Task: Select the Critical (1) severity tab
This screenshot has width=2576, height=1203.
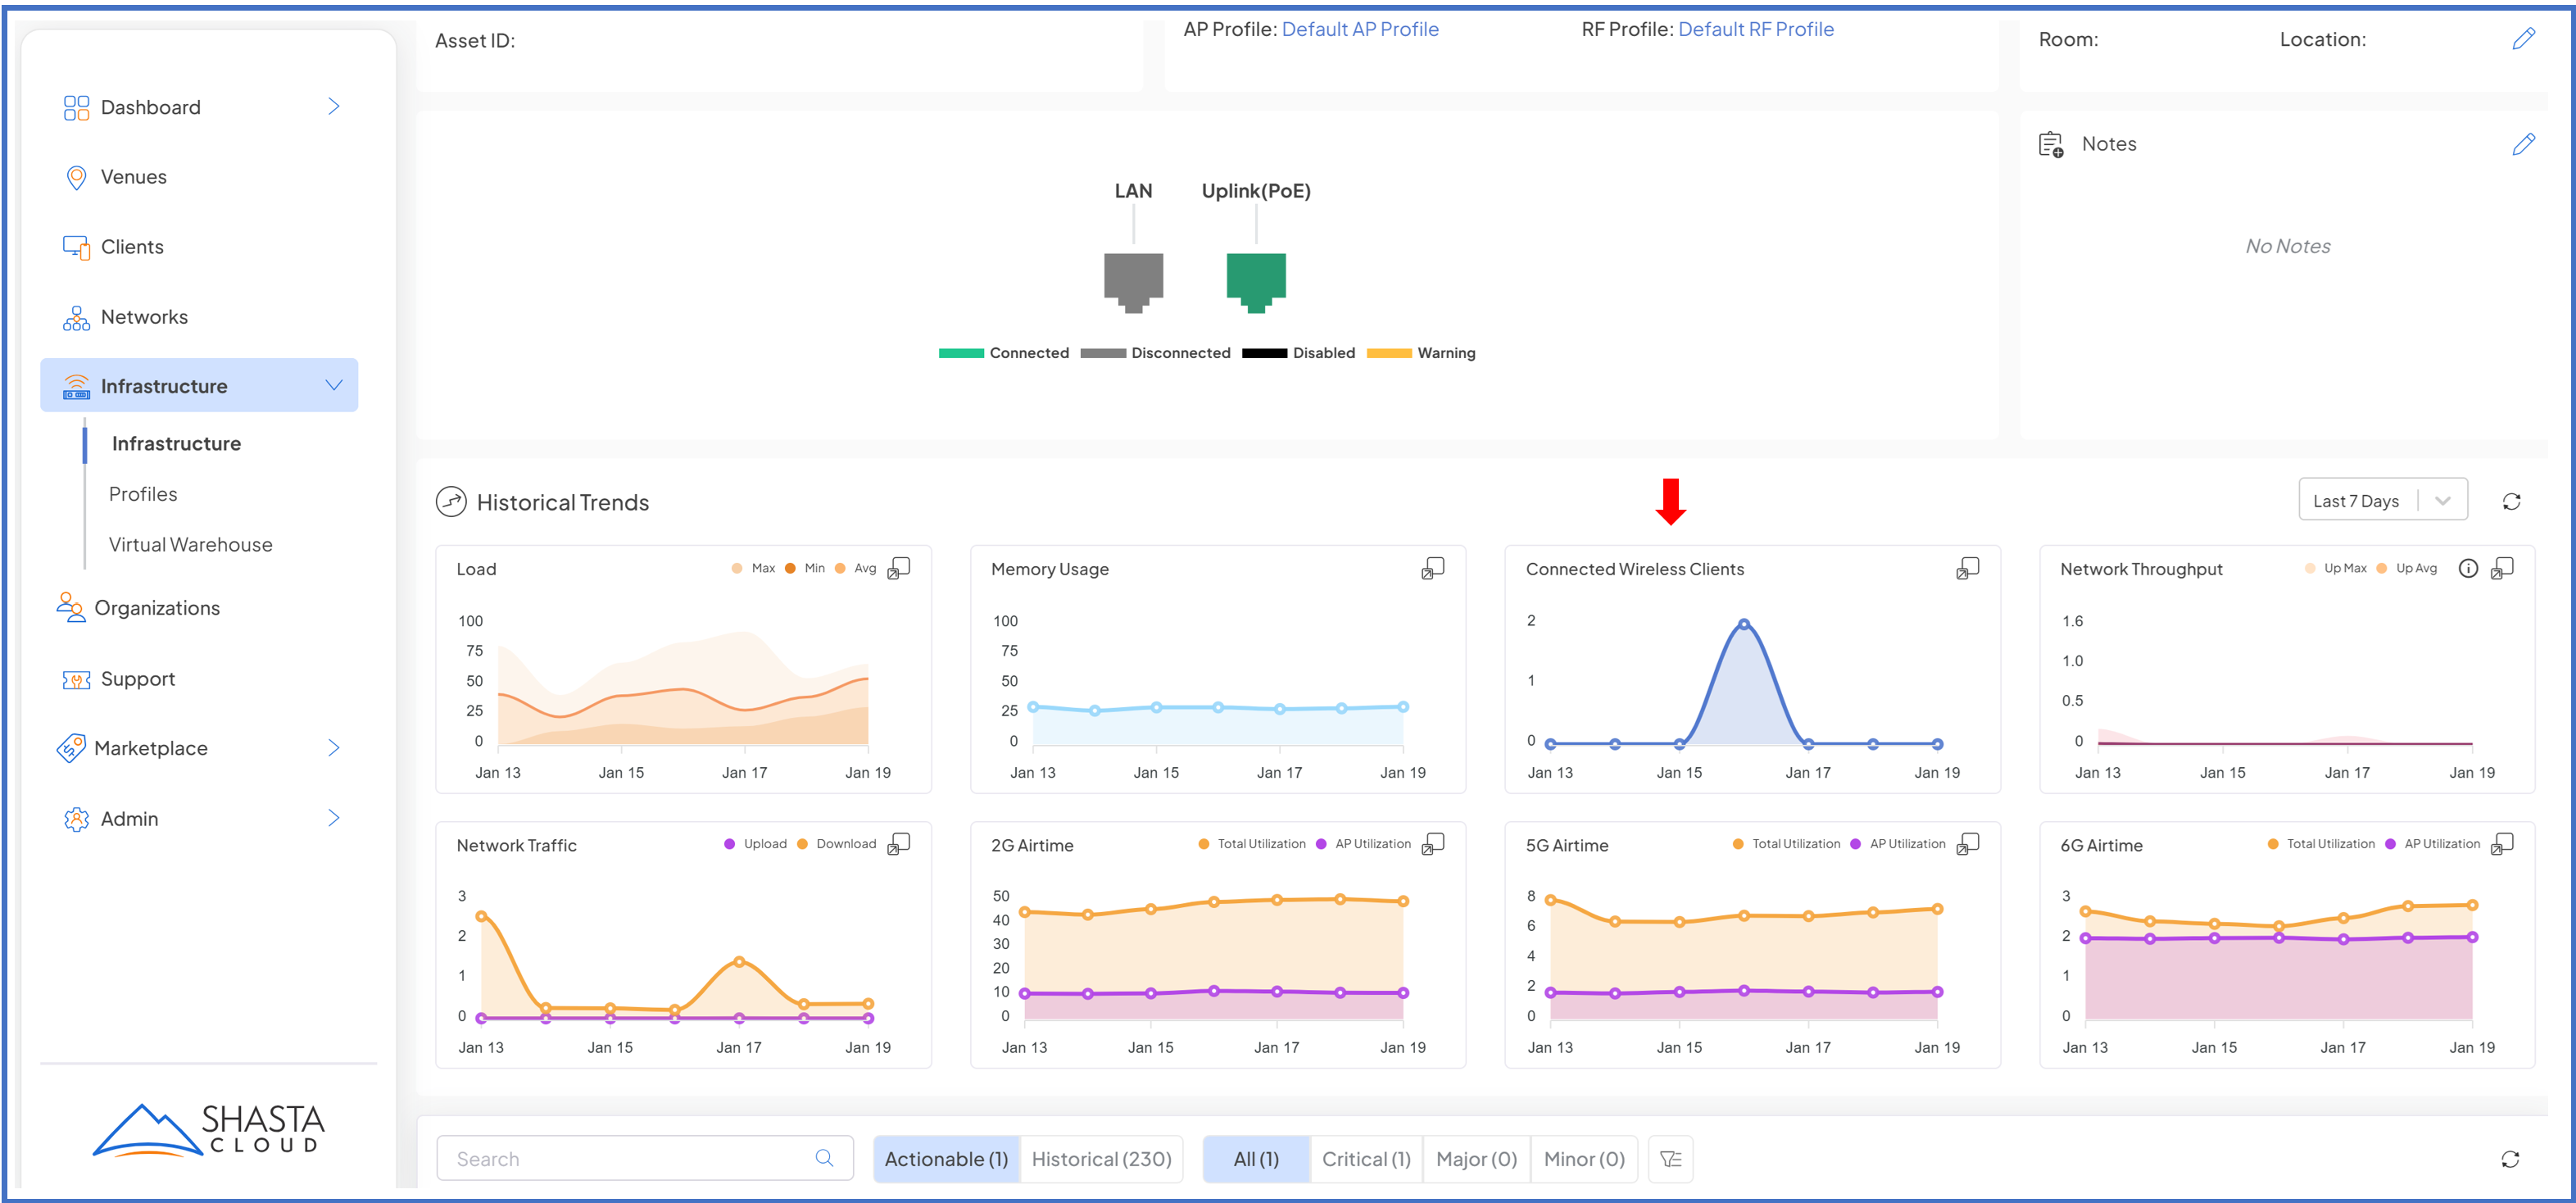Action: click(x=1365, y=1158)
